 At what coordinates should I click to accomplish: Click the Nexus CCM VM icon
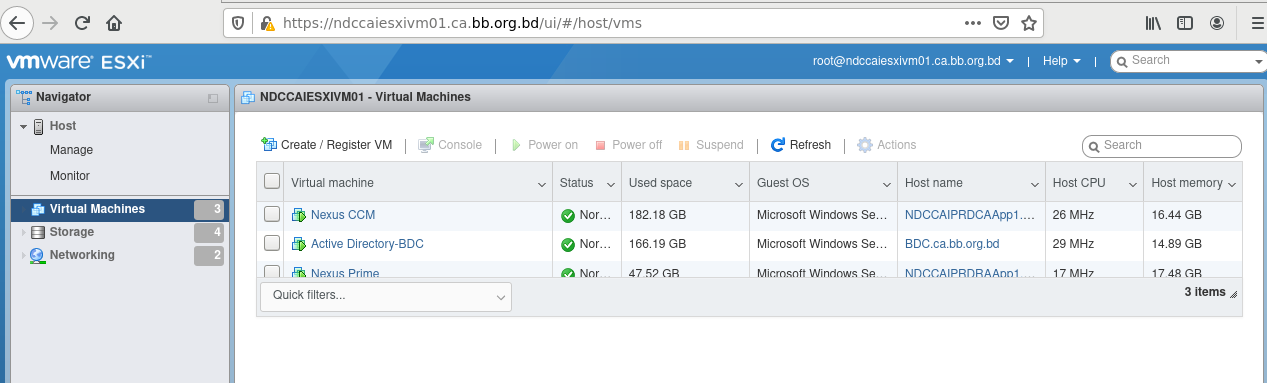pyautogui.click(x=298, y=215)
